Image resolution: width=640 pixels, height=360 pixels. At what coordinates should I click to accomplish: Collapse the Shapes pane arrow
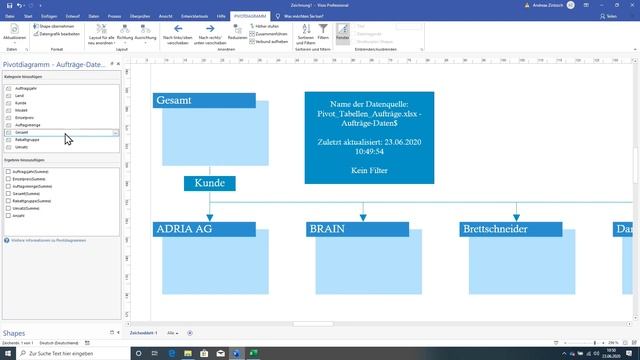118,333
